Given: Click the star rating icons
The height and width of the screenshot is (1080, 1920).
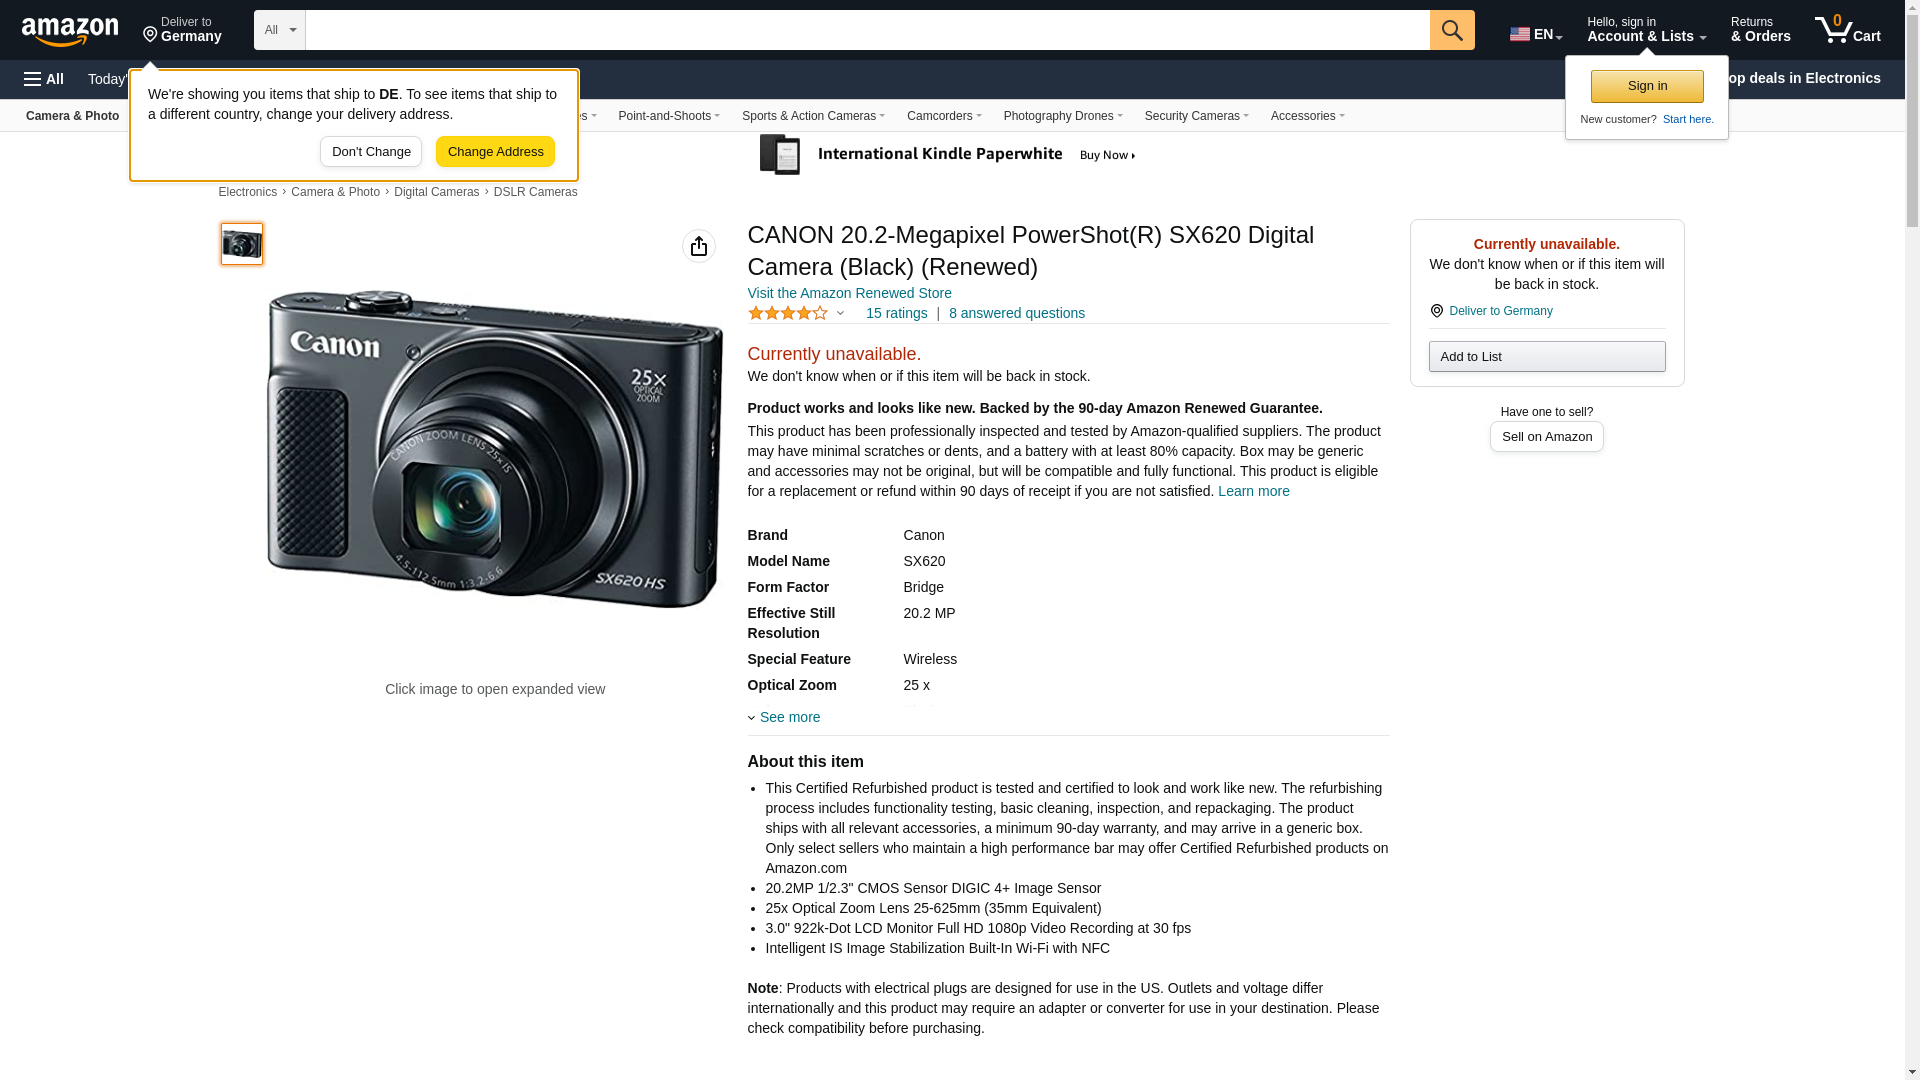Looking at the screenshot, I should pos(787,314).
